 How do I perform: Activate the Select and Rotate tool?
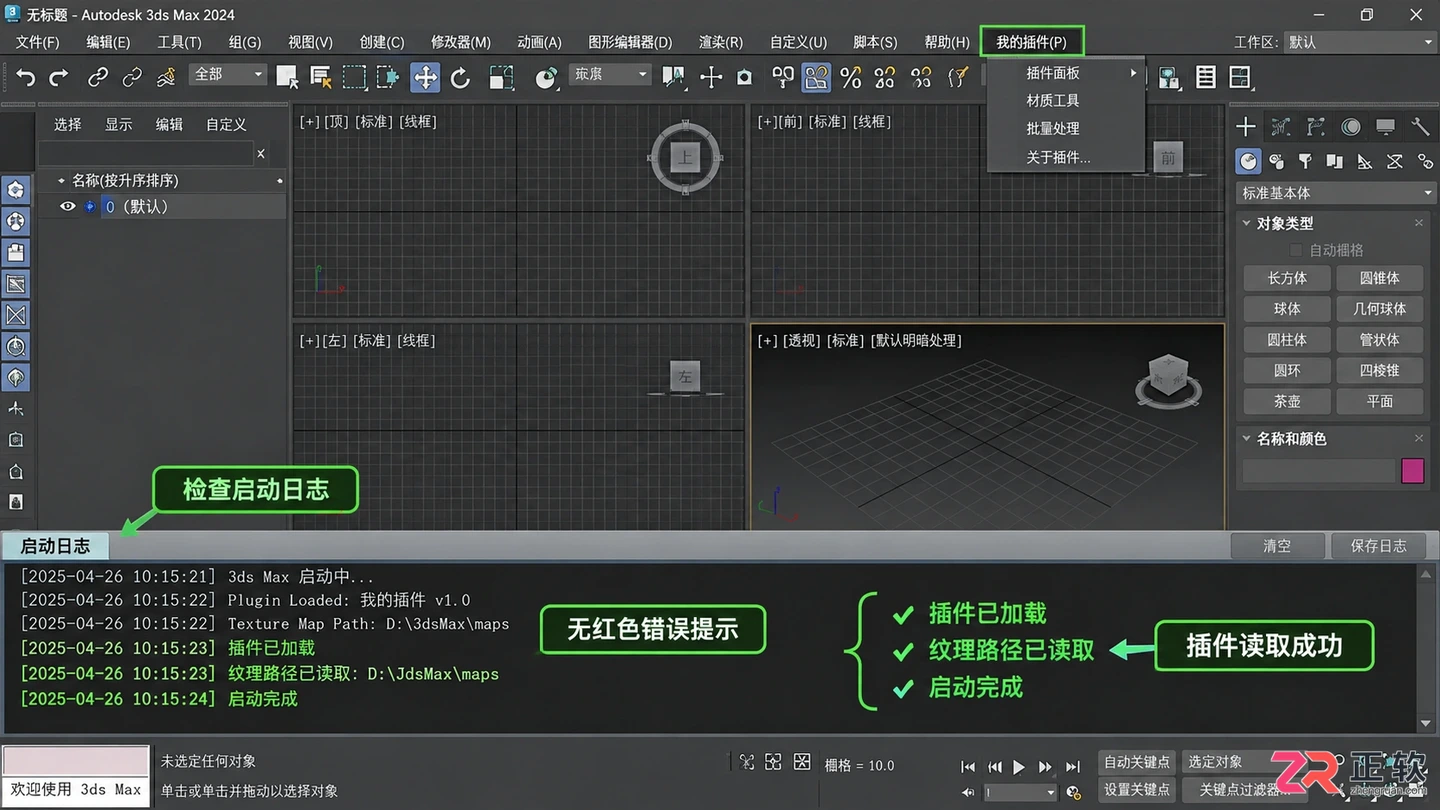(x=461, y=77)
